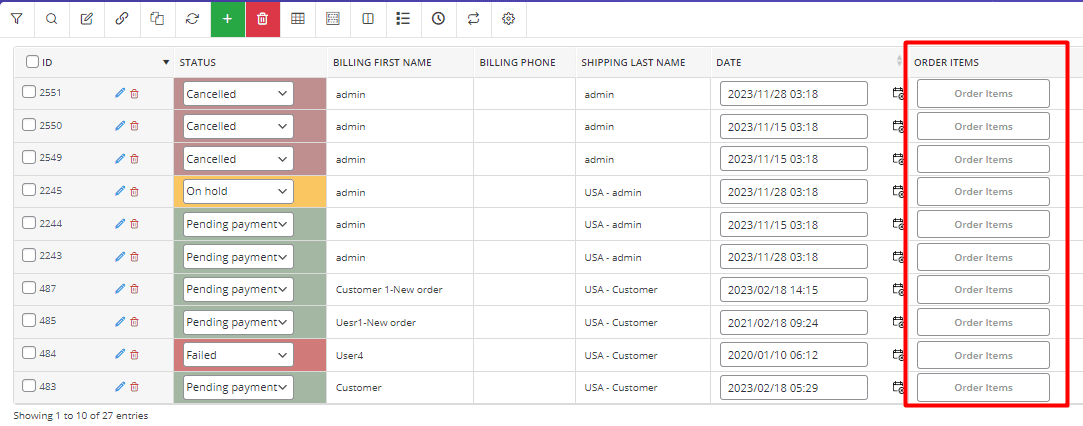The image size is (1083, 426).
Task: Click date field 2021/02/18 09:24
Action: click(x=794, y=322)
